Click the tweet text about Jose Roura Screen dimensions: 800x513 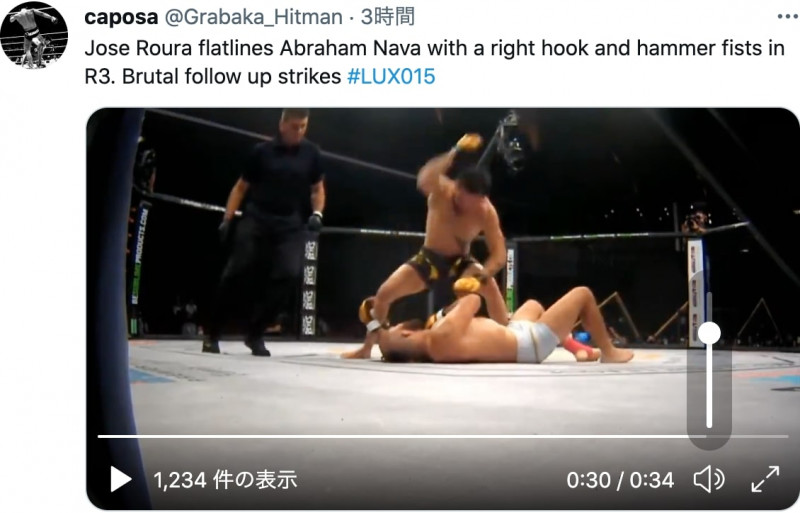pos(434,62)
